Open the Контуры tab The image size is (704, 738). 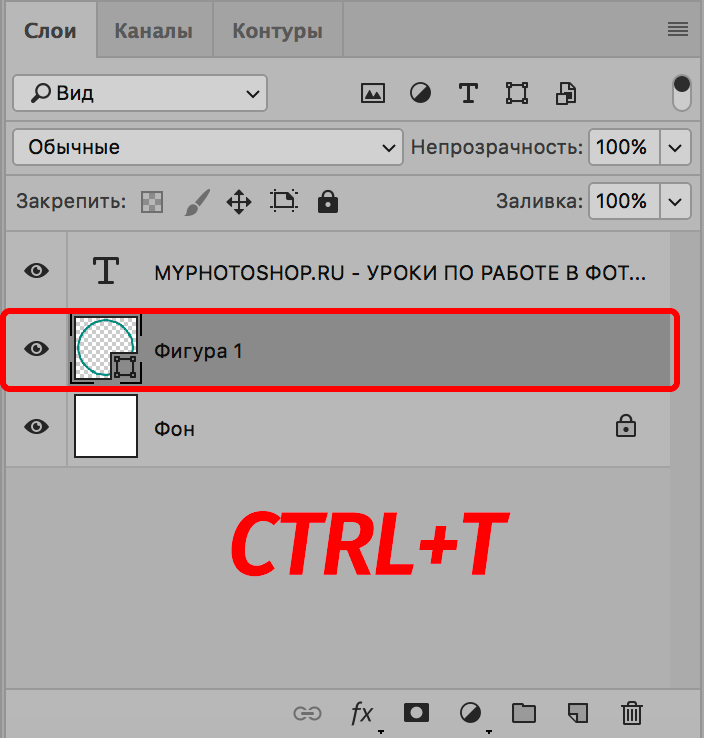pyautogui.click(x=278, y=31)
